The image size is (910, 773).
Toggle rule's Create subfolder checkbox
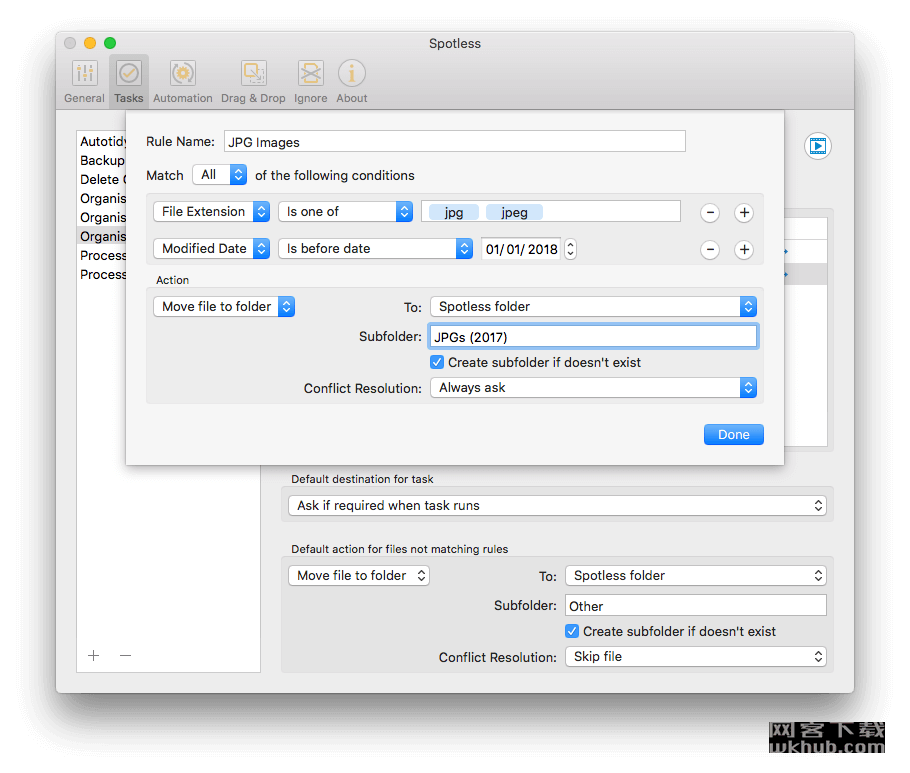click(x=437, y=363)
